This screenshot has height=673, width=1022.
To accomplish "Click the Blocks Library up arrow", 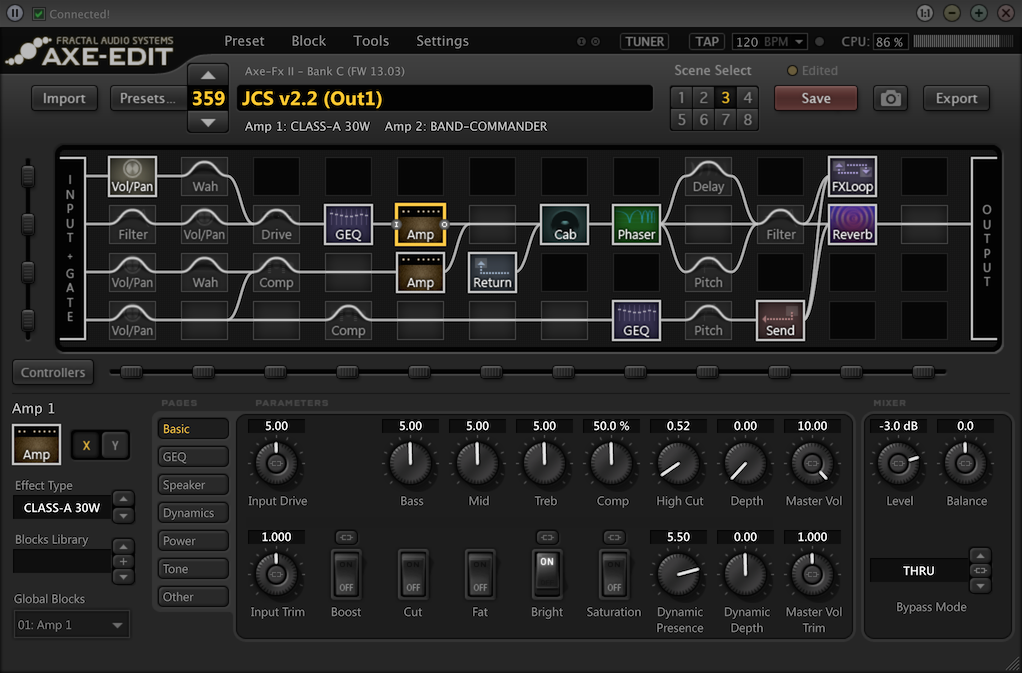I will 123,546.
